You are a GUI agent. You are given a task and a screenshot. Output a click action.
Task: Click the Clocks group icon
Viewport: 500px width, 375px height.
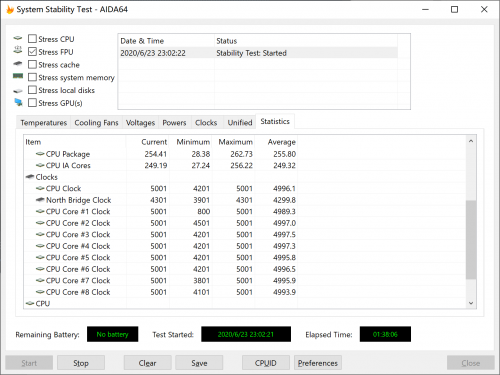30,176
